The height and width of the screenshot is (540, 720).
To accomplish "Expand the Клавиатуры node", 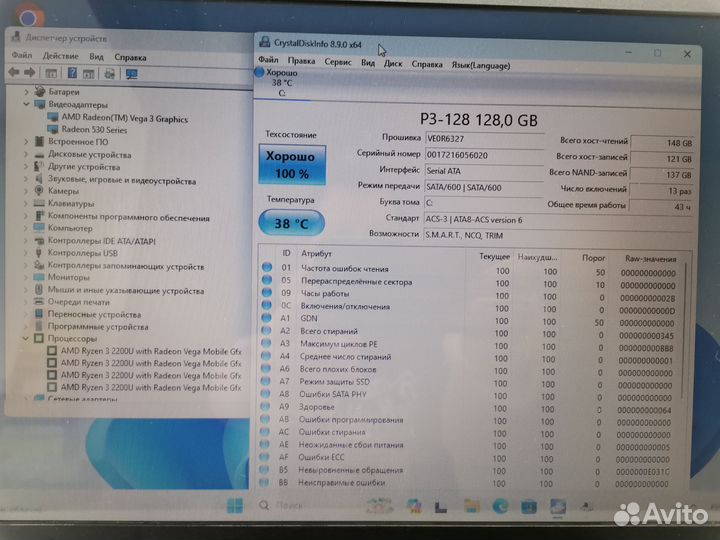I will click(x=26, y=203).
